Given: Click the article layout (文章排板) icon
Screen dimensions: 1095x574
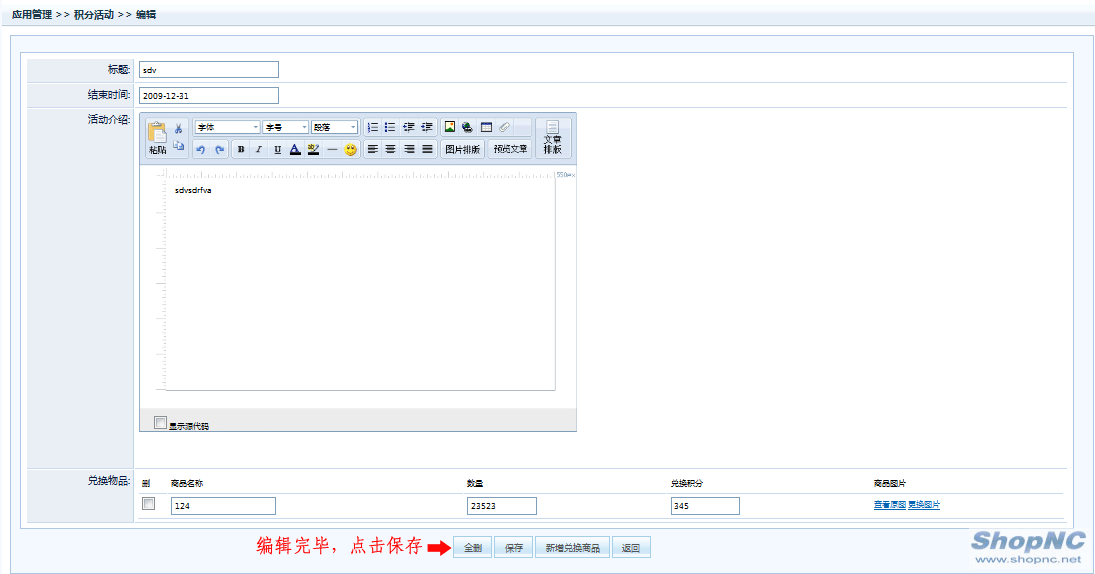Looking at the screenshot, I should pyautogui.click(x=552, y=138).
